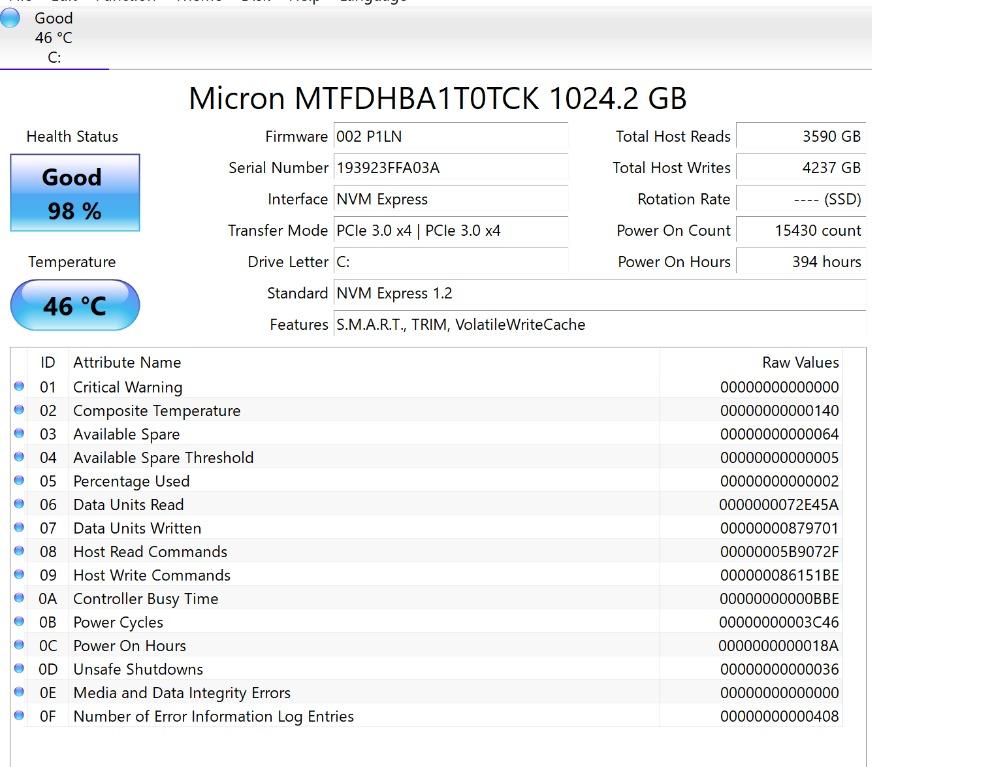Select the Unsafe Shutdowns attribute name
Viewport: 1003px width, 767px height.
tap(138, 669)
